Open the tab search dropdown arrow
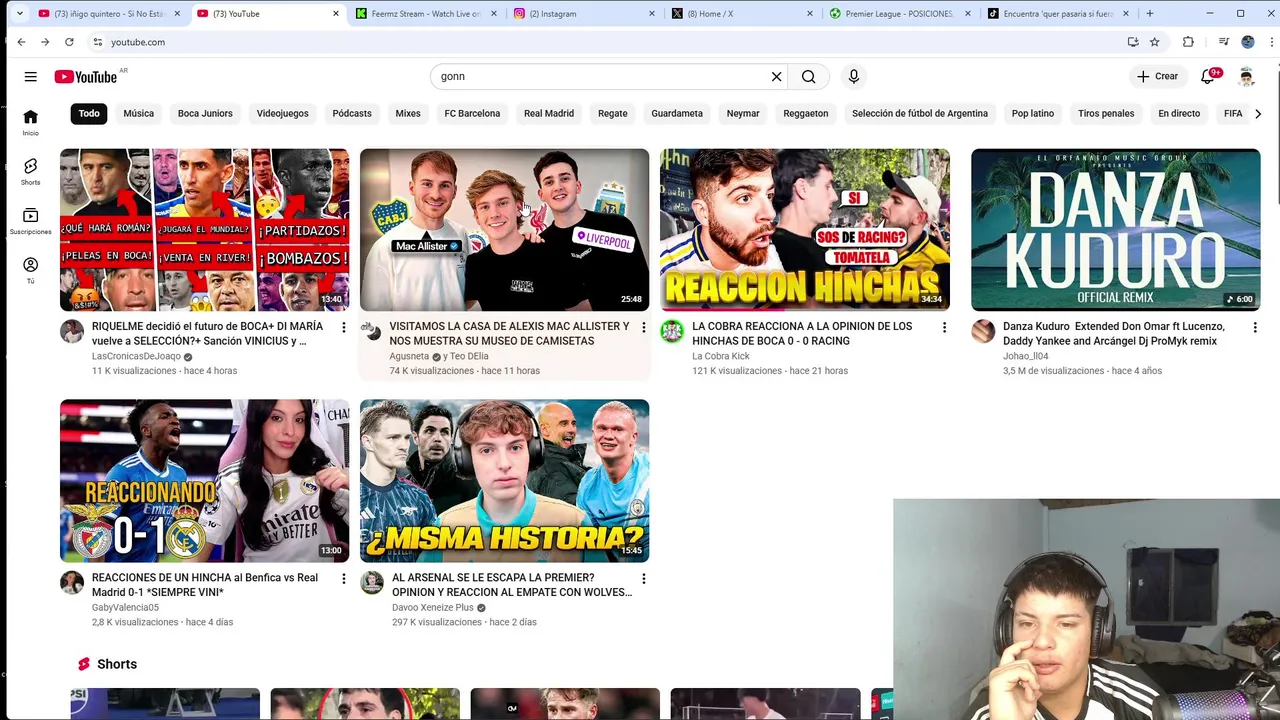This screenshot has width=1280, height=720. point(19,14)
